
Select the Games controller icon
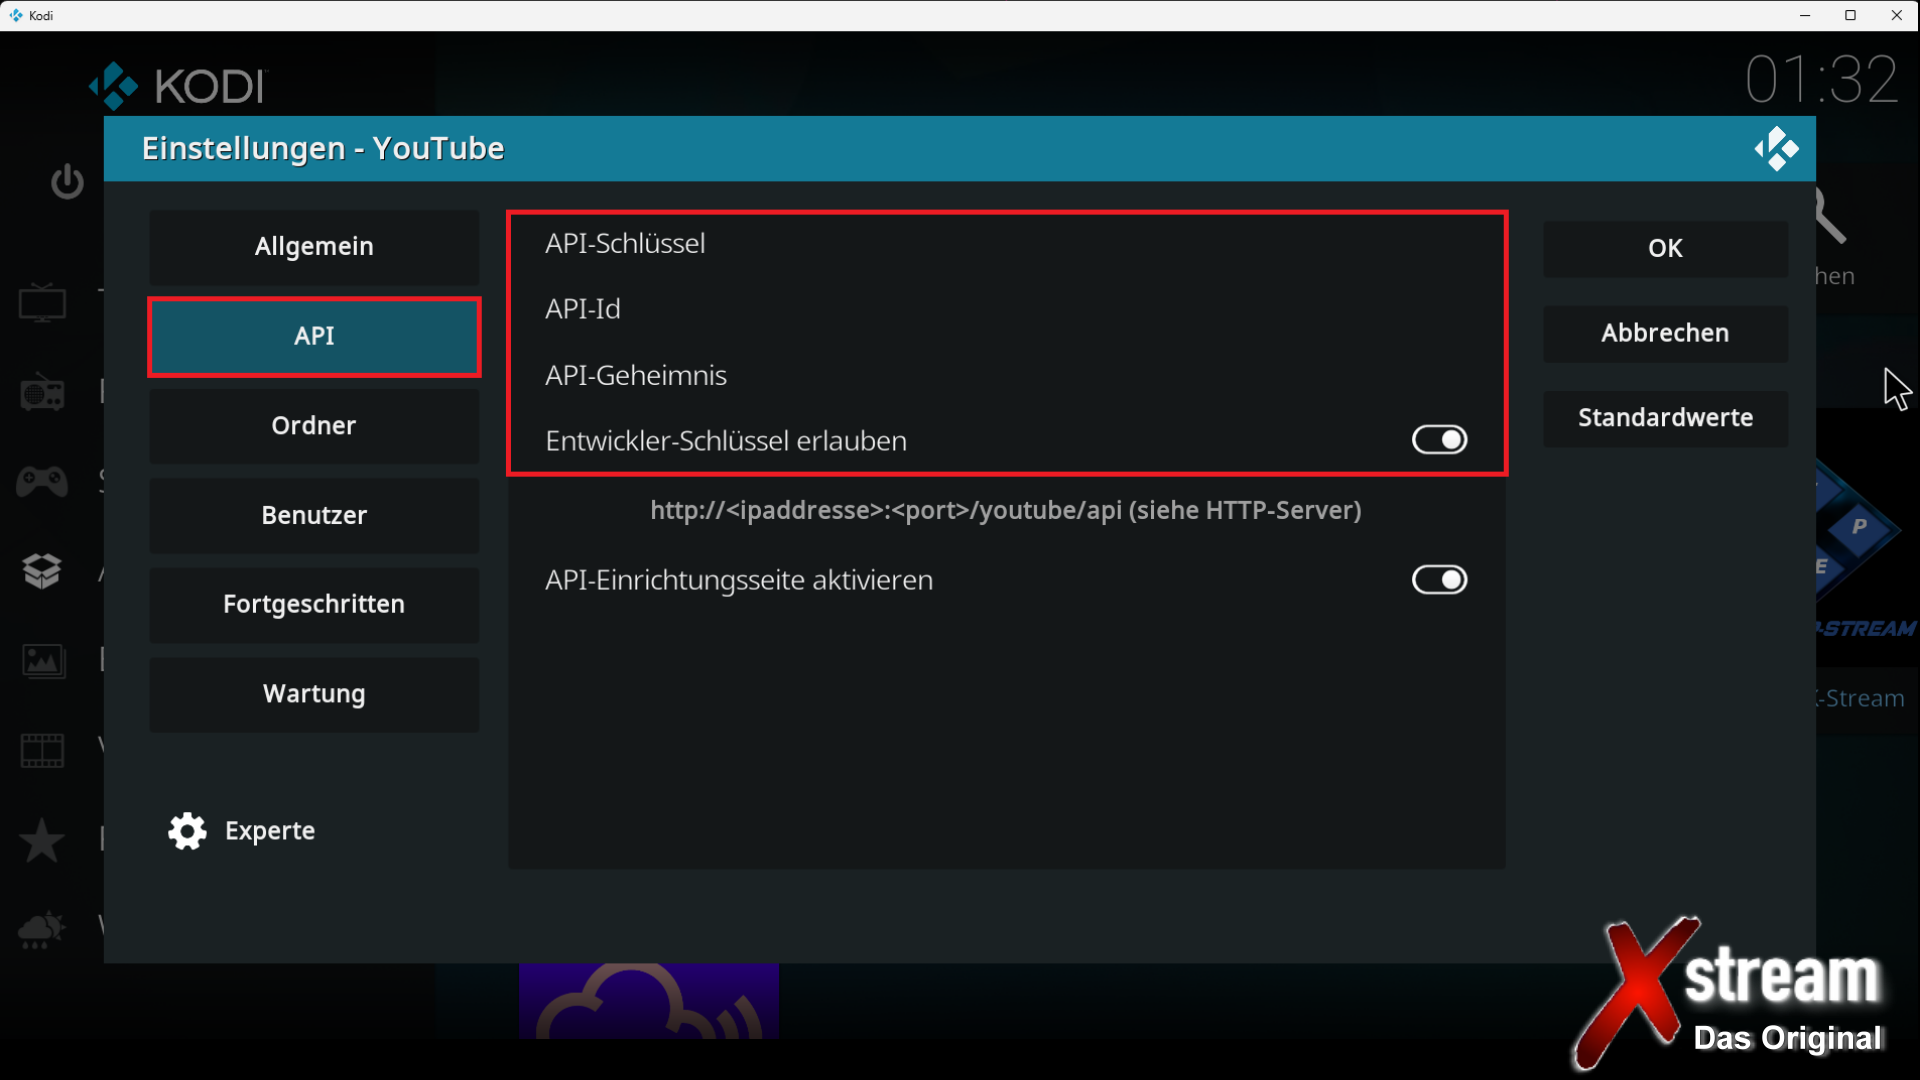point(42,482)
